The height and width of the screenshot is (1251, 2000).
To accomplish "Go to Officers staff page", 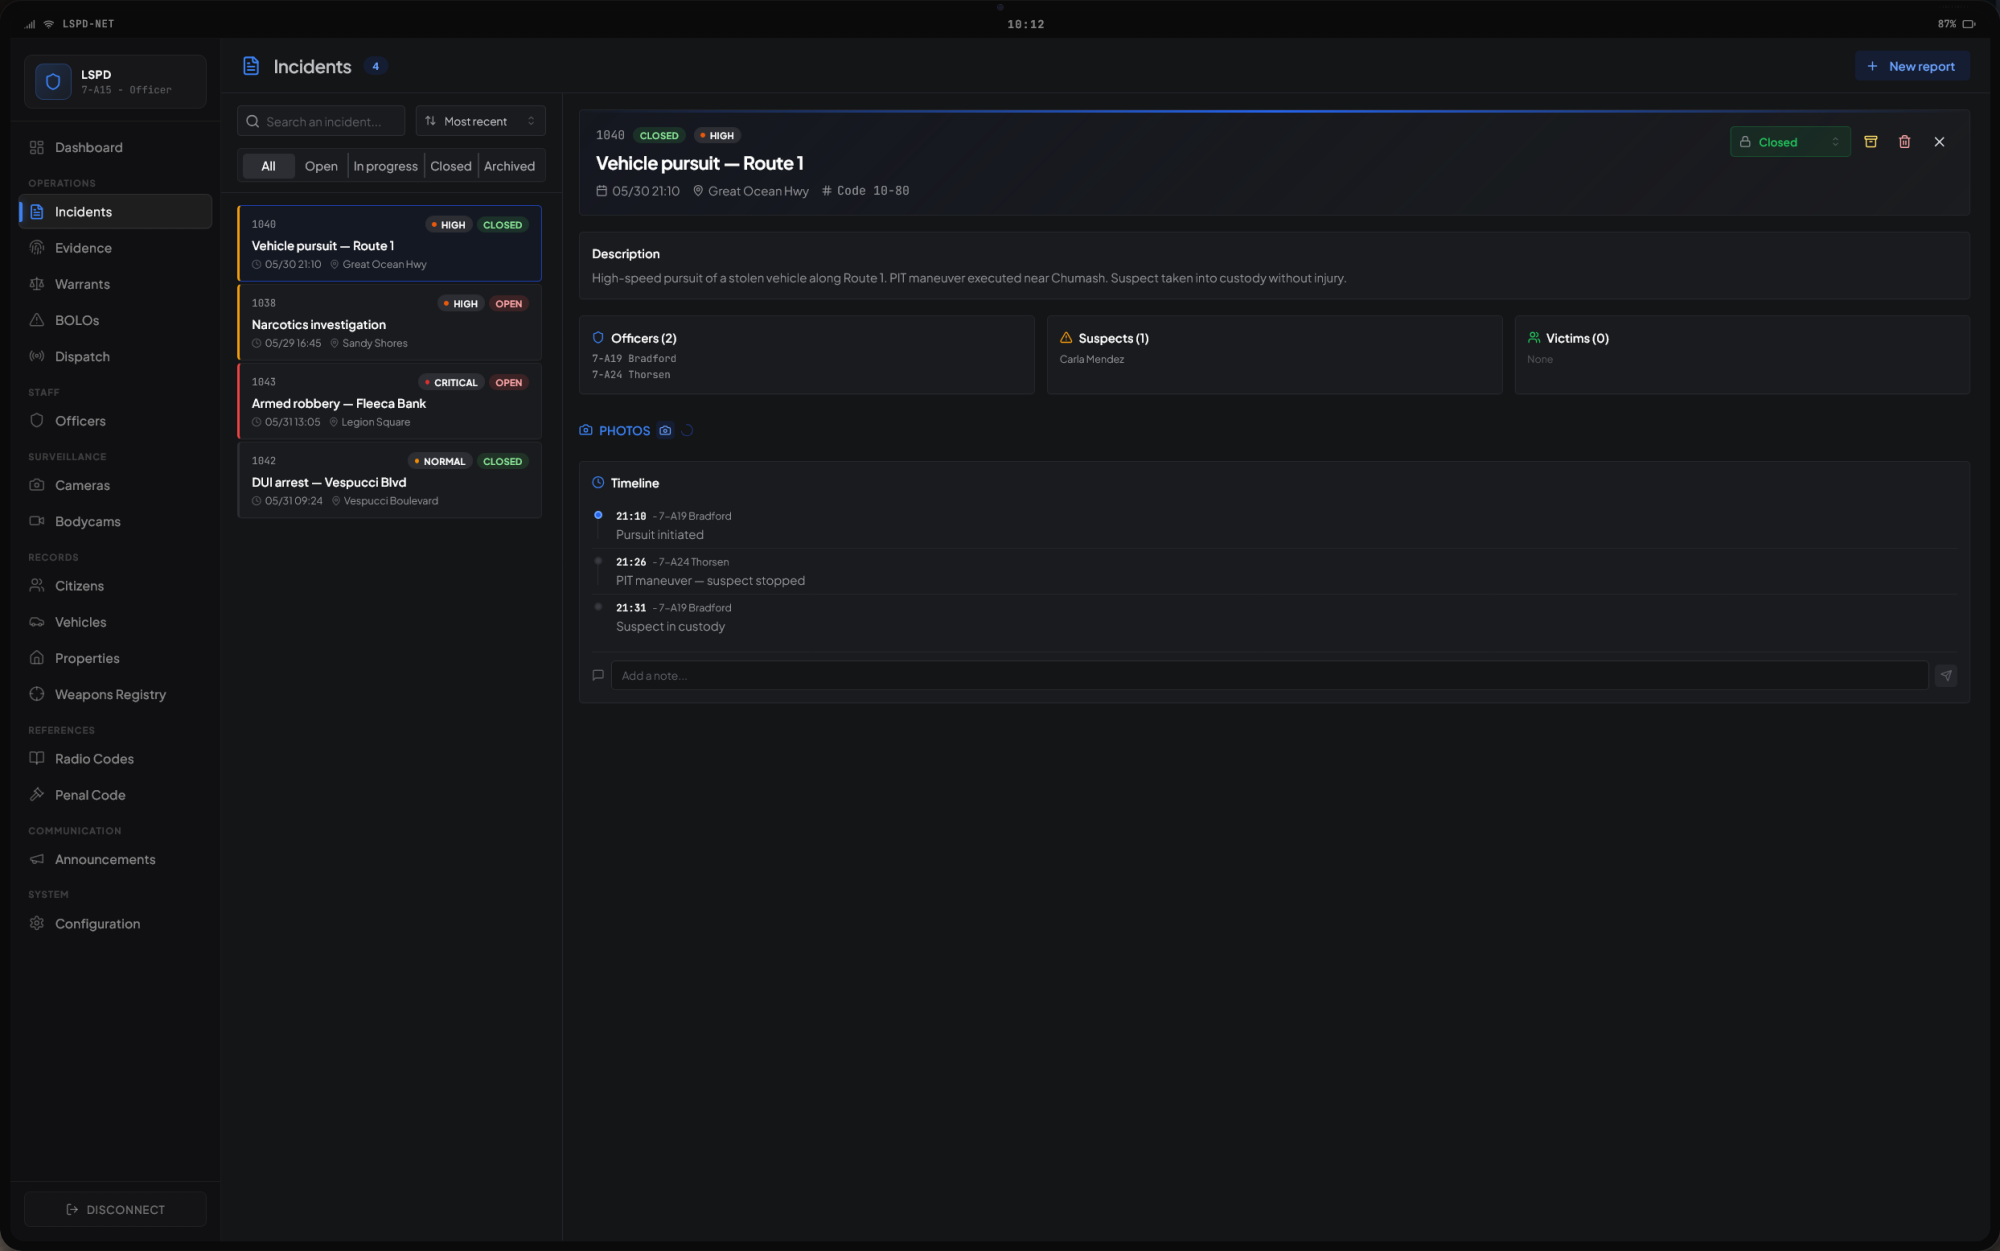I will 115,421.
